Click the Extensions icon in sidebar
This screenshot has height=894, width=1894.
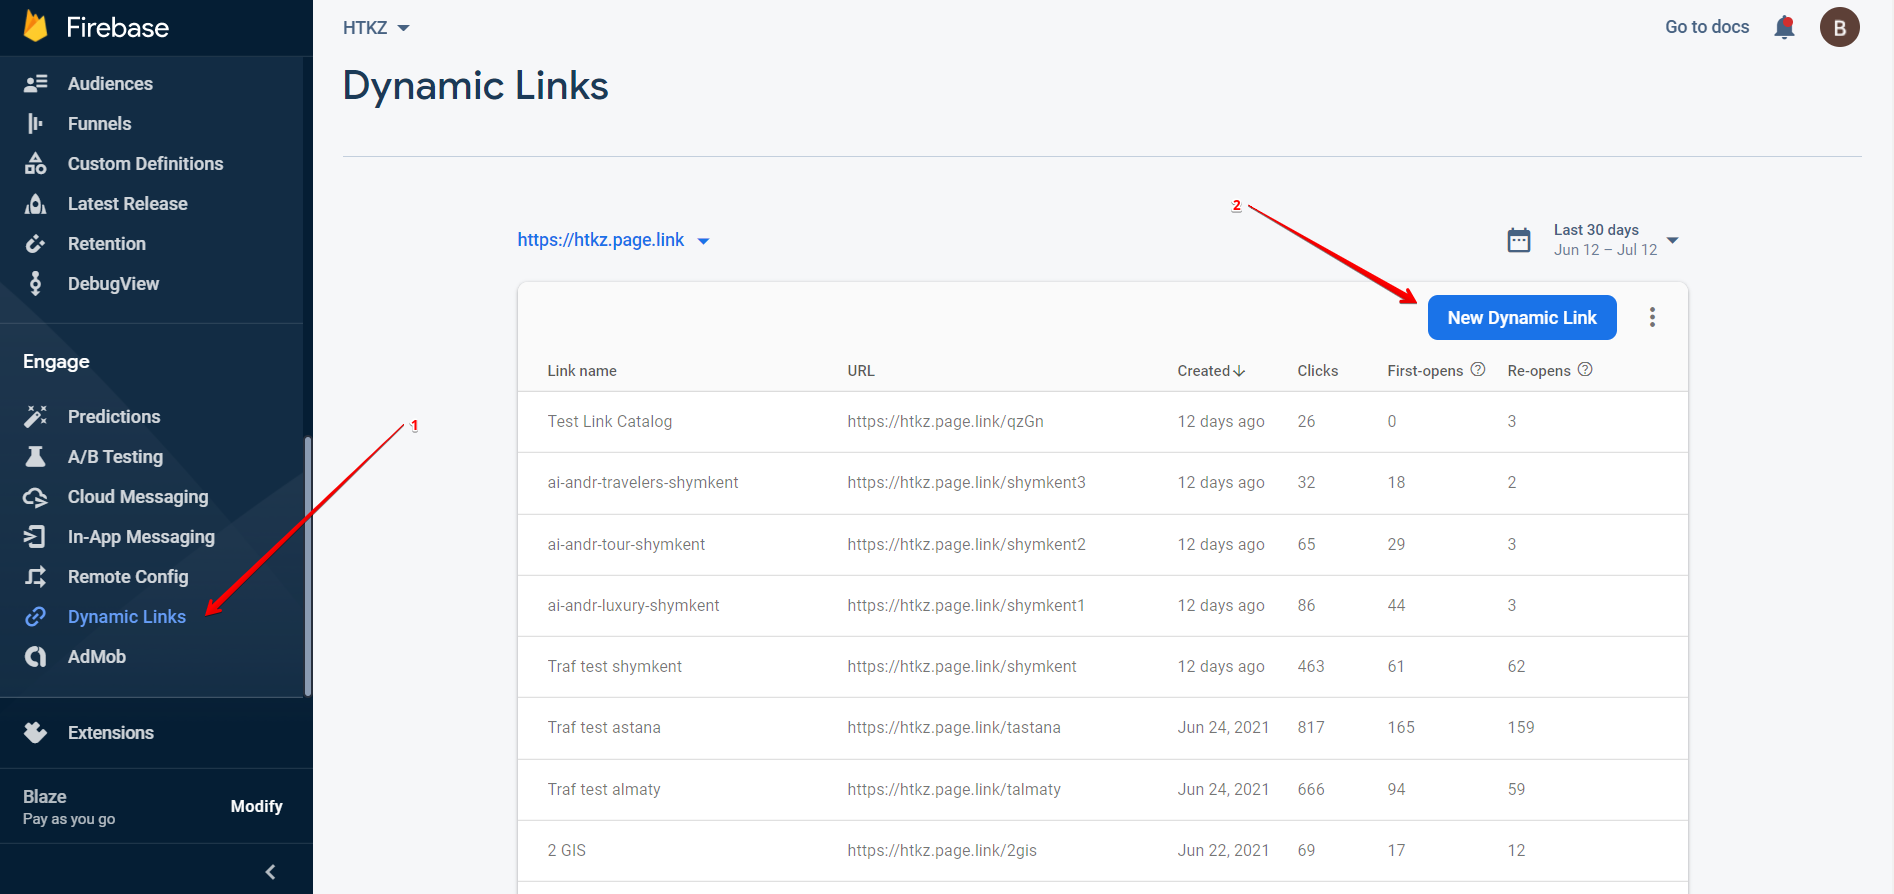36,733
